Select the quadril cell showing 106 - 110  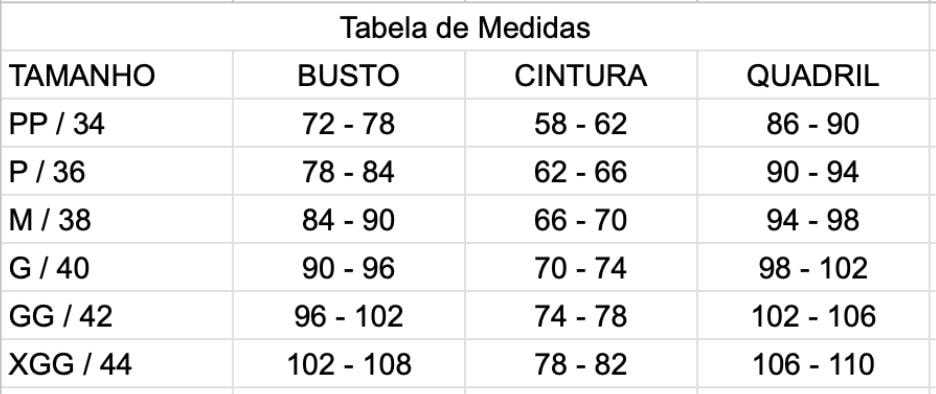click(813, 364)
